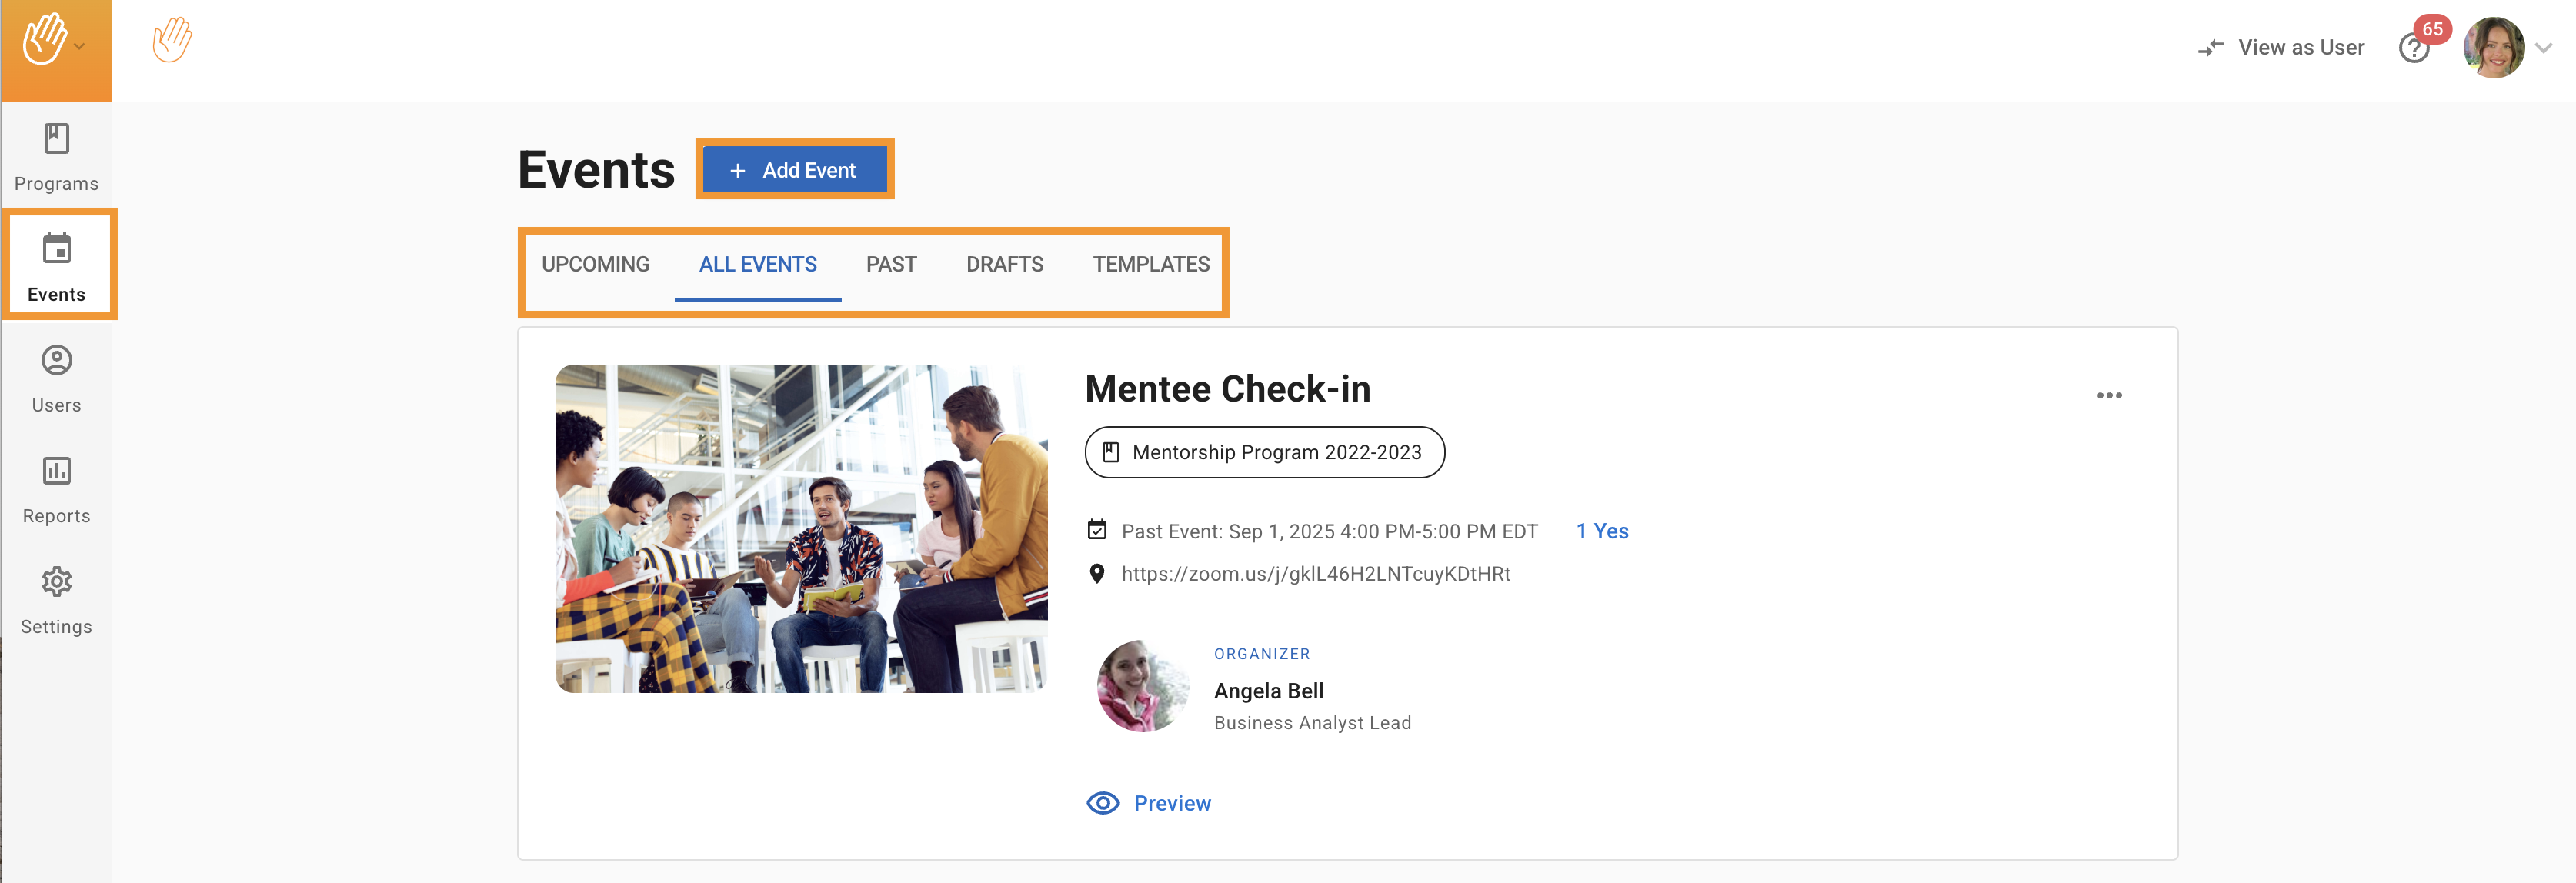Select the Events calendar icon in sidebar
This screenshot has height=883, width=2576.
[56, 249]
